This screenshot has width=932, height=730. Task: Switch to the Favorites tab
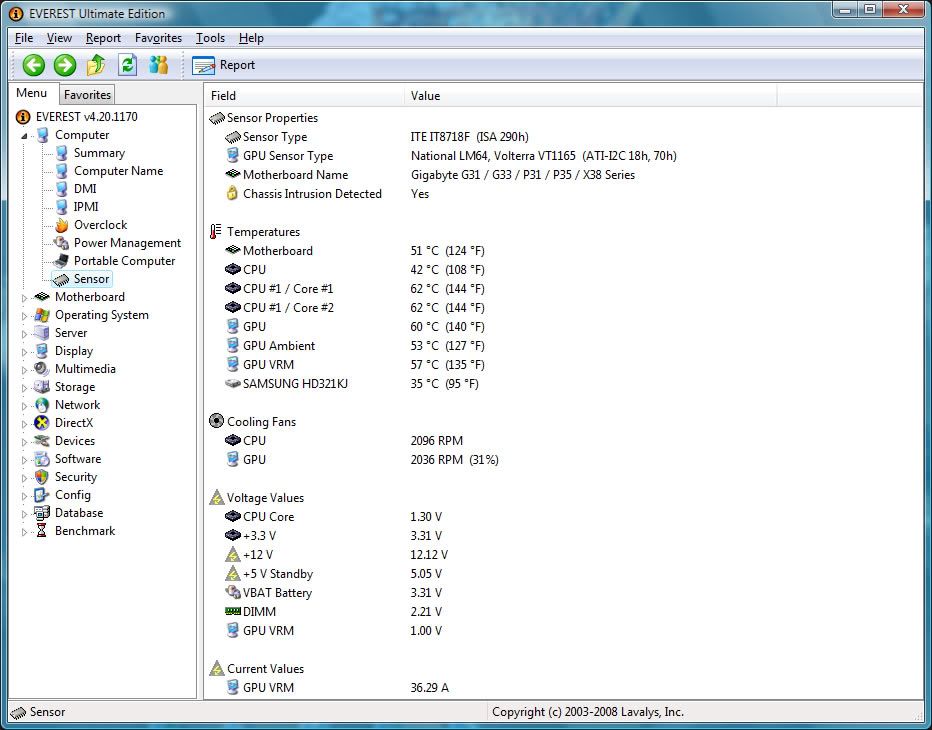[x=87, y=95]
